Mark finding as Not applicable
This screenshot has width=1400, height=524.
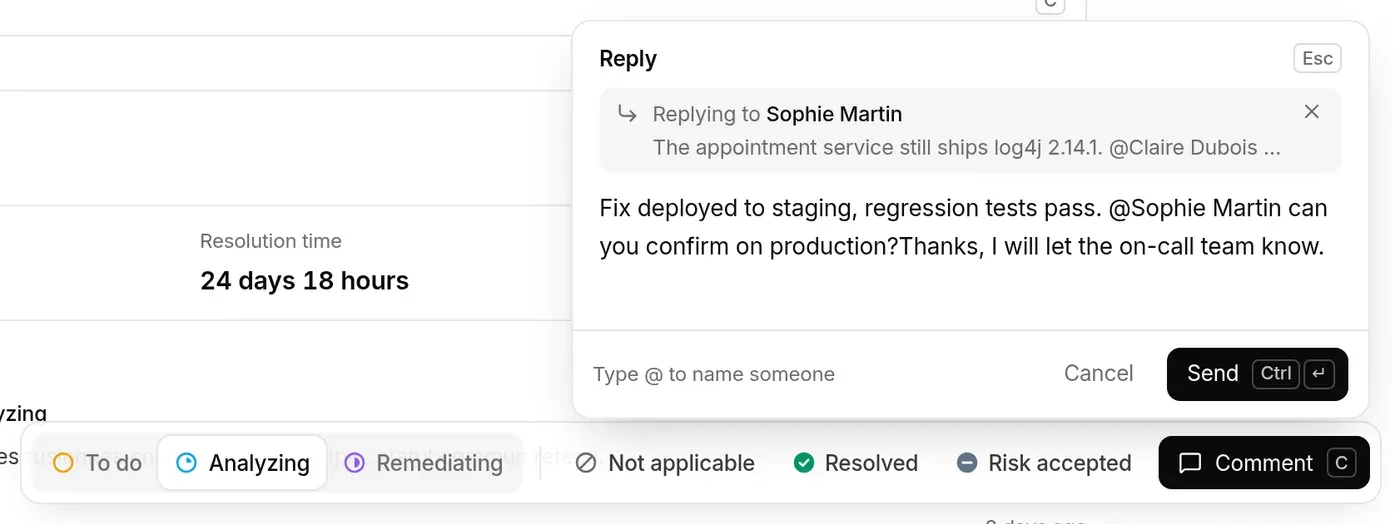[665, 463]
